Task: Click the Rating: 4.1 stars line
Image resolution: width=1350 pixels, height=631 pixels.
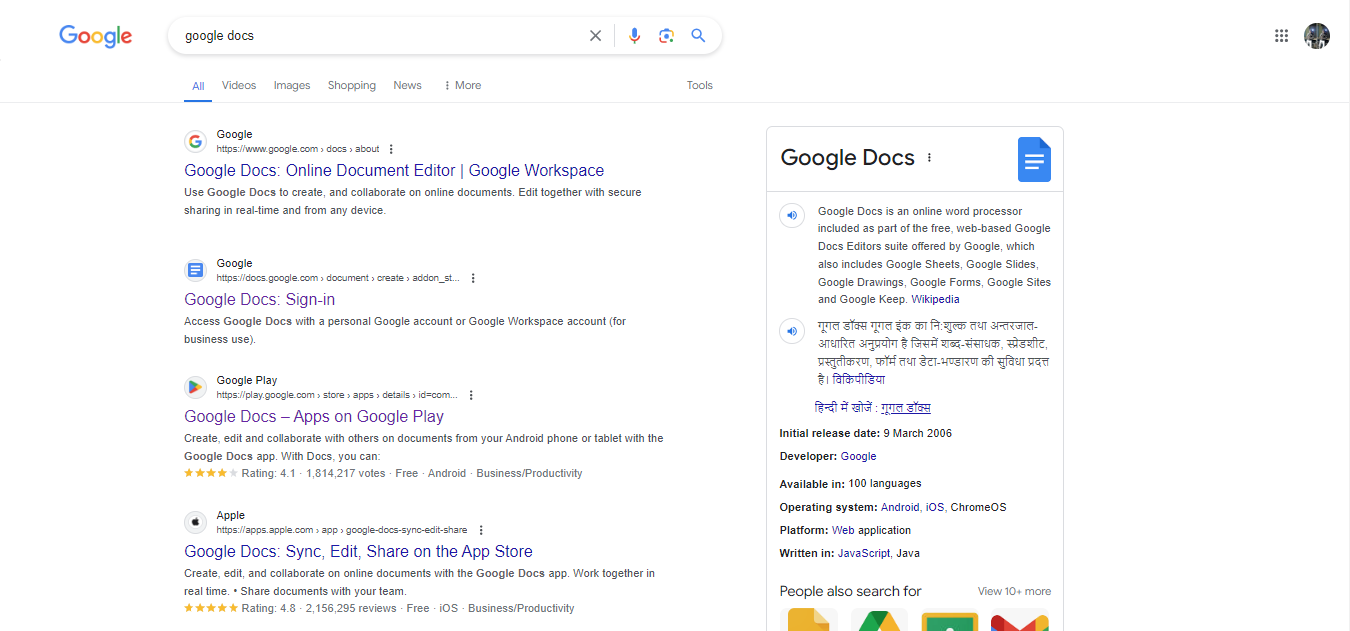Action: tap(383, 473)
